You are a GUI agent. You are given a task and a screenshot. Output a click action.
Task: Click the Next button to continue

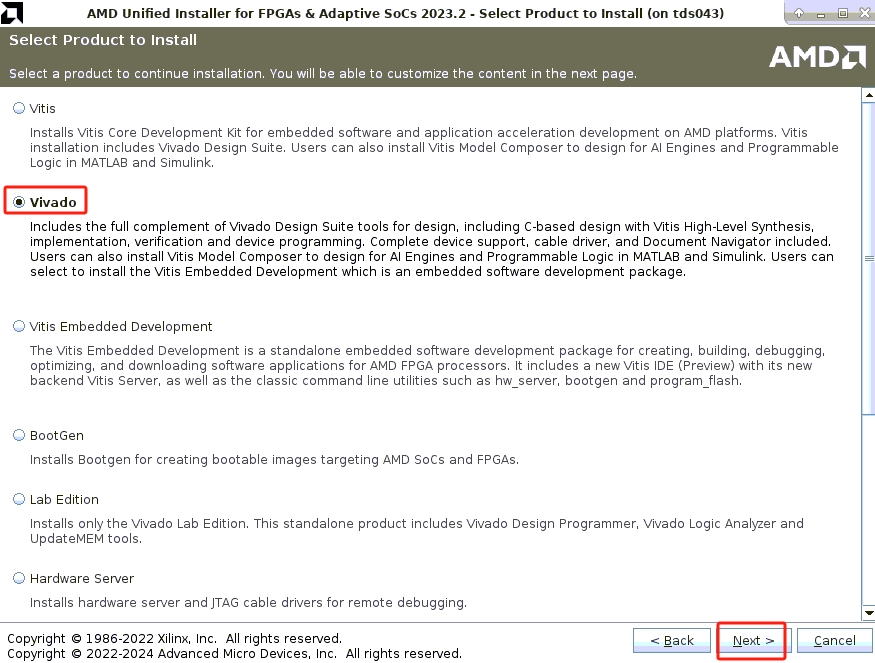pyautogui.click(x=752, y=640)
